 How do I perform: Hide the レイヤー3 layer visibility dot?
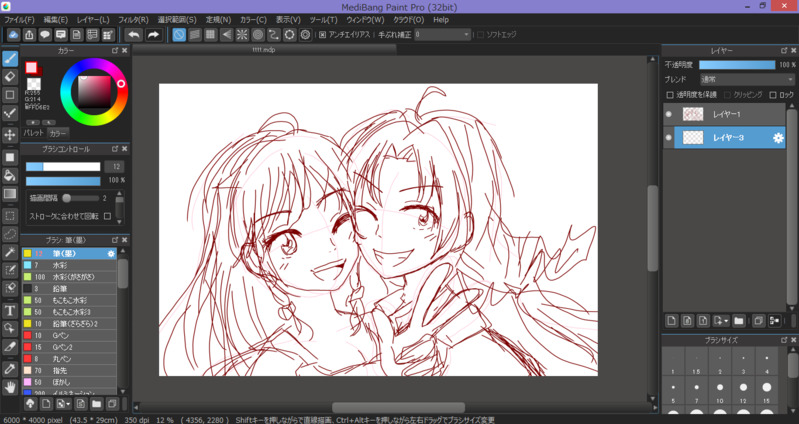(669, 138)
